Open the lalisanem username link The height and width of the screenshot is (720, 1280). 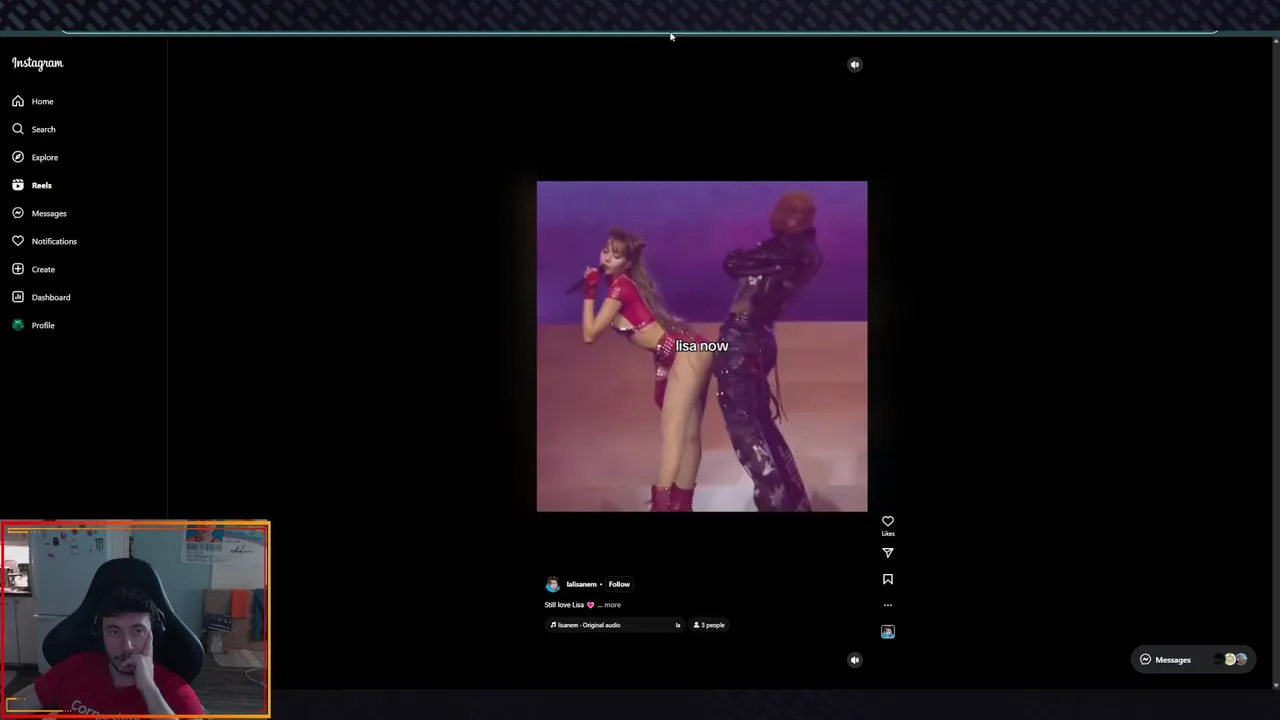coord(581,584)
